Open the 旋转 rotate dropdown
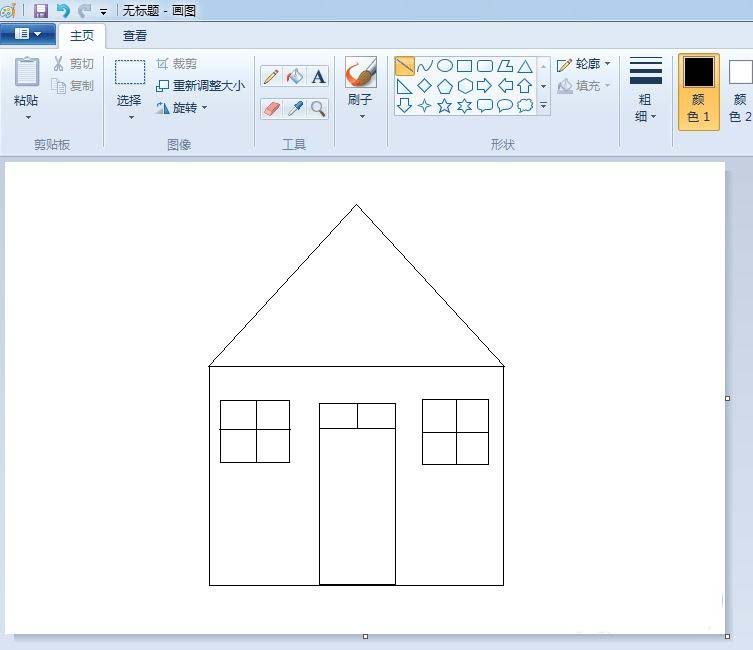Viewport: 753px width, 650px height. tap(182, 108)
